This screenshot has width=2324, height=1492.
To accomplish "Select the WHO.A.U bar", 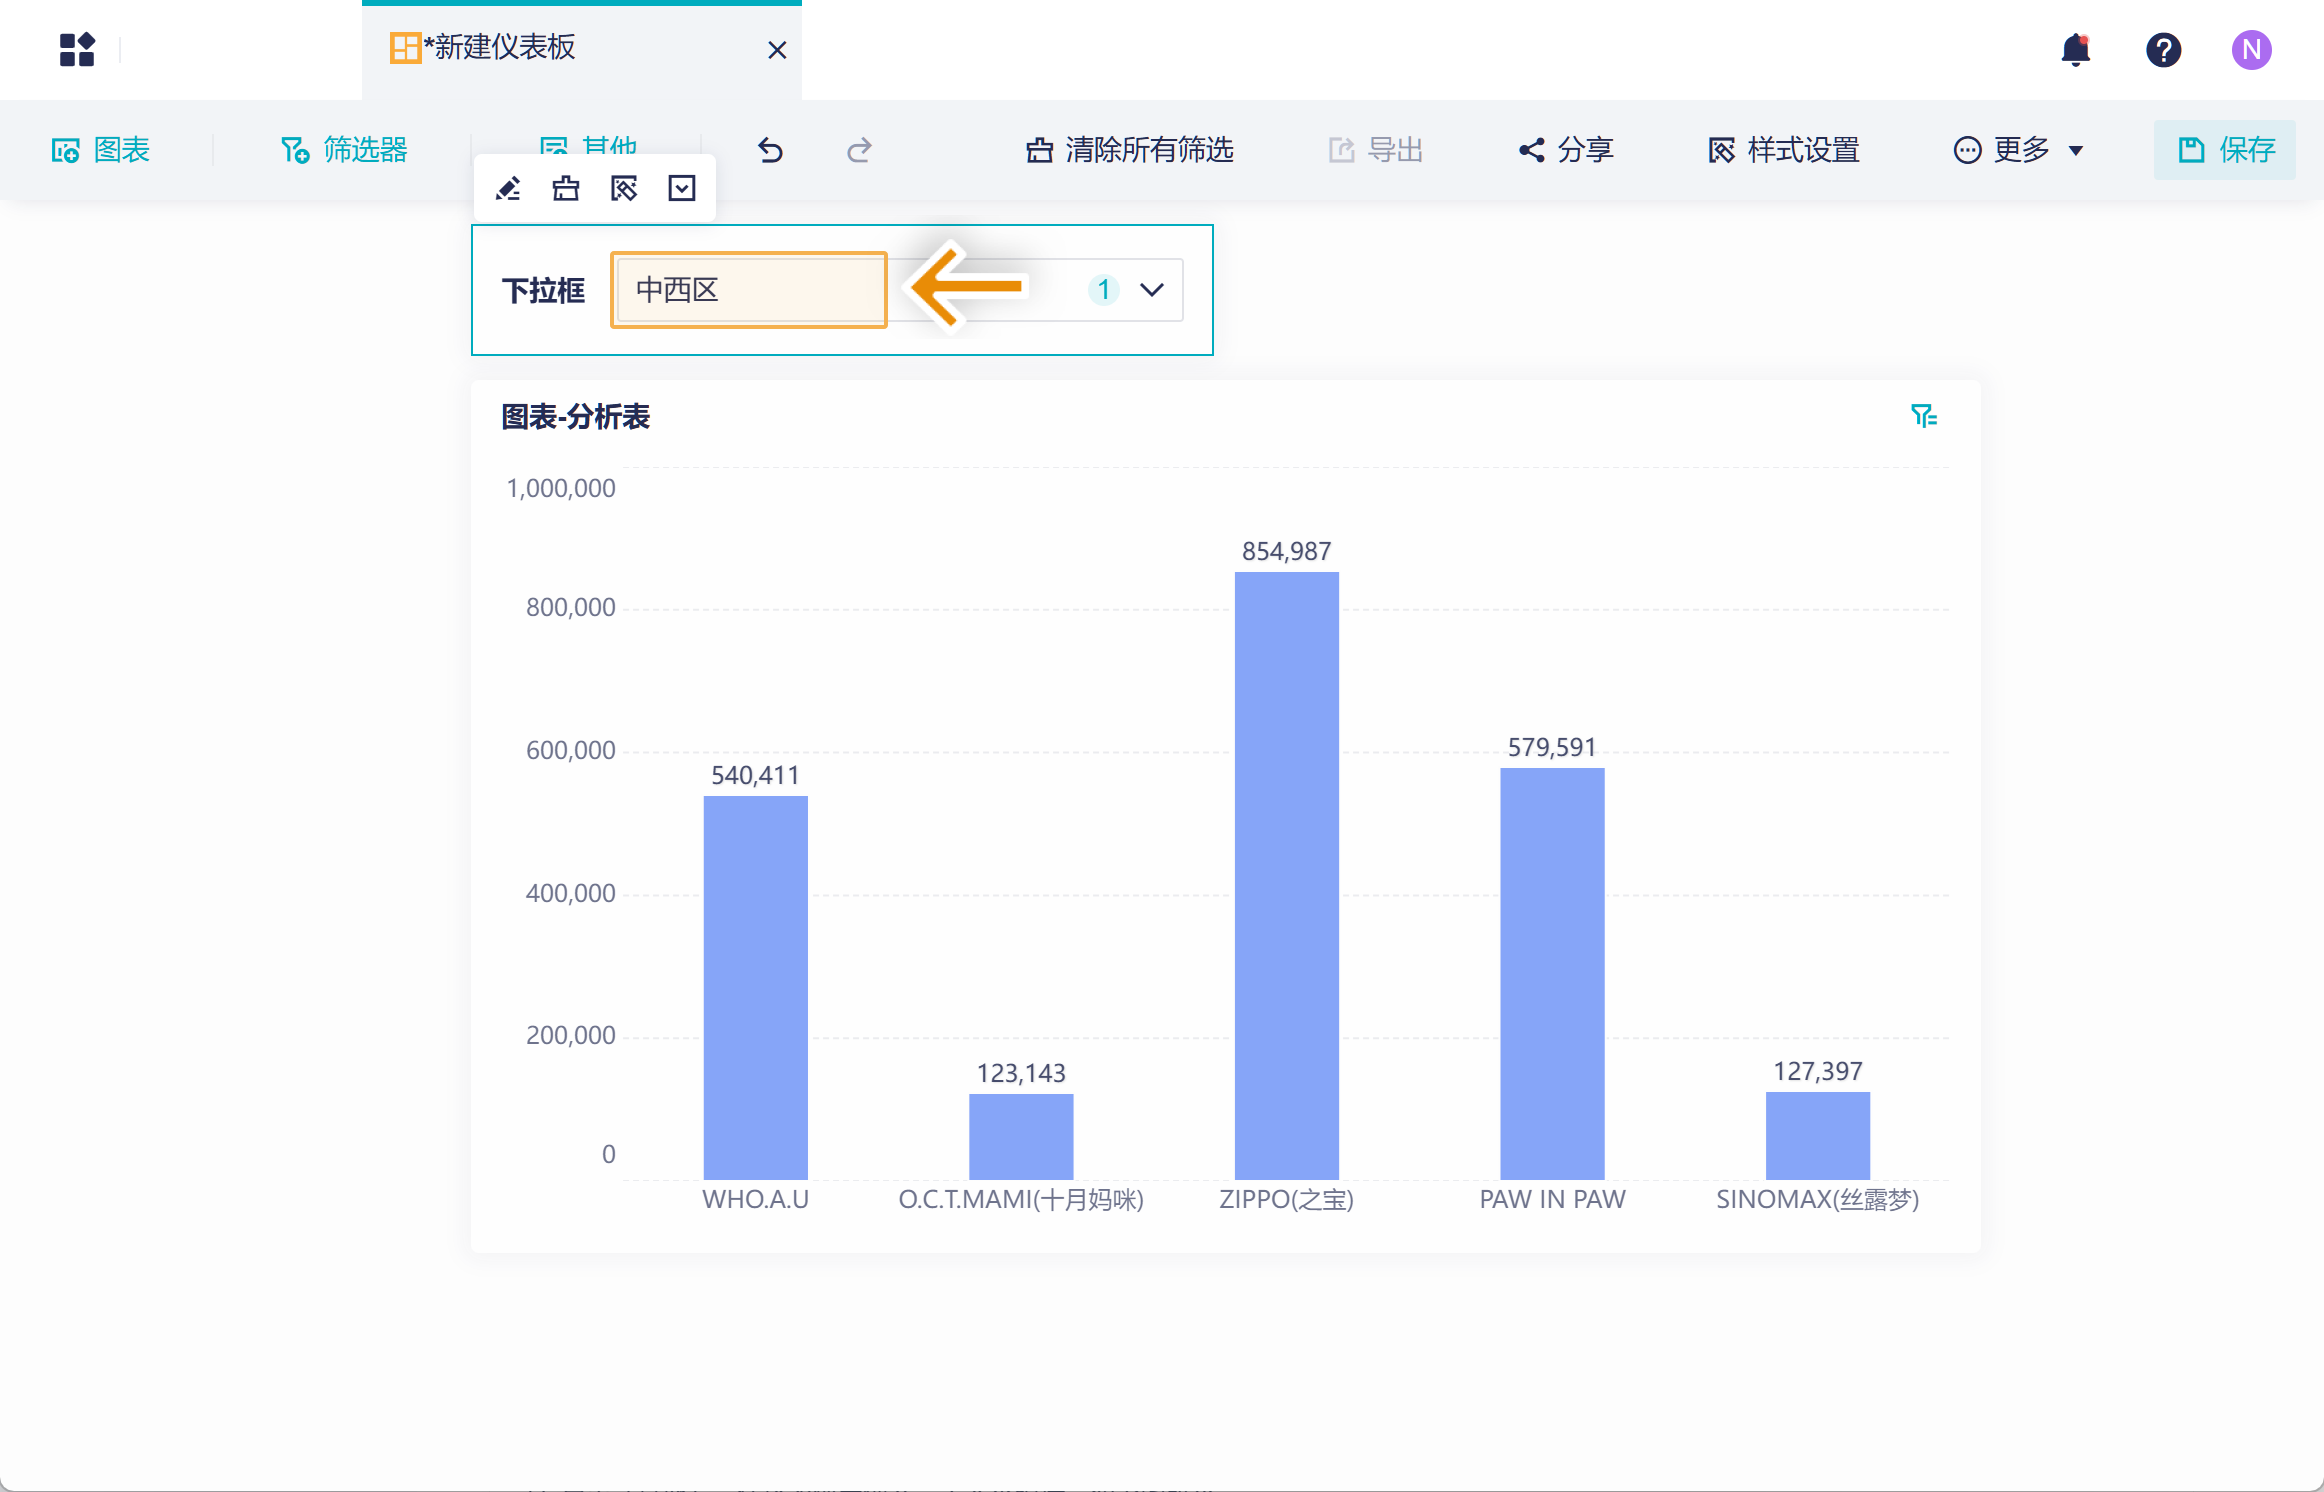I will point(755,987).
